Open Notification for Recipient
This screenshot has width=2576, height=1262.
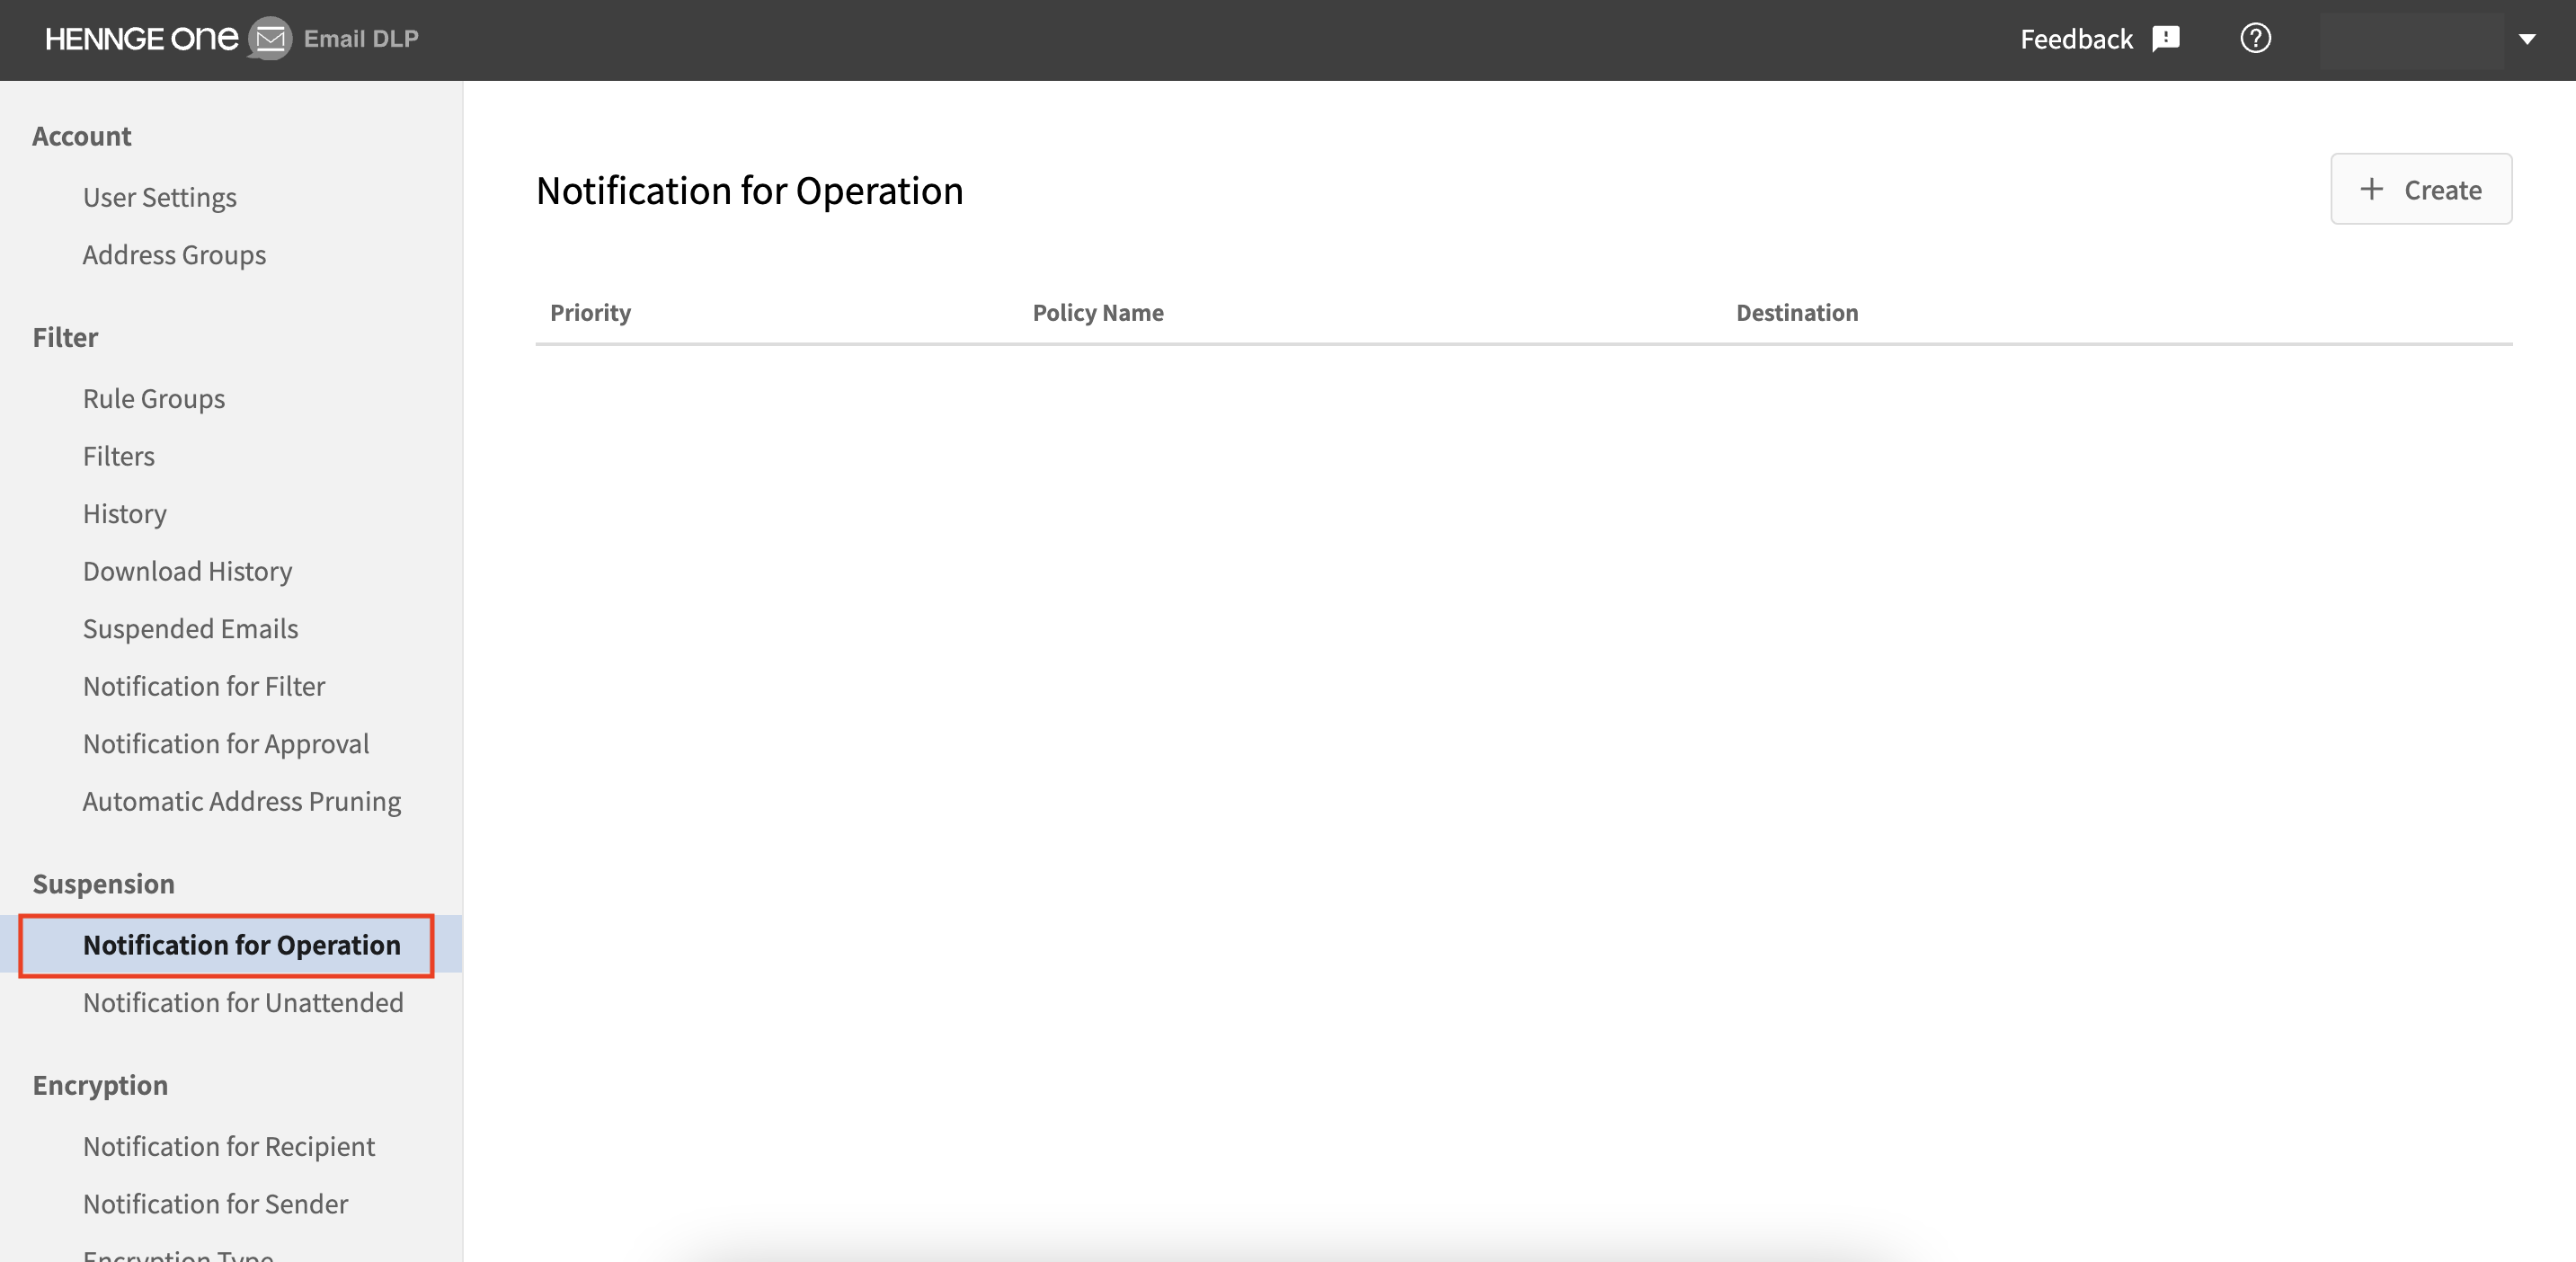(229, 1146)
